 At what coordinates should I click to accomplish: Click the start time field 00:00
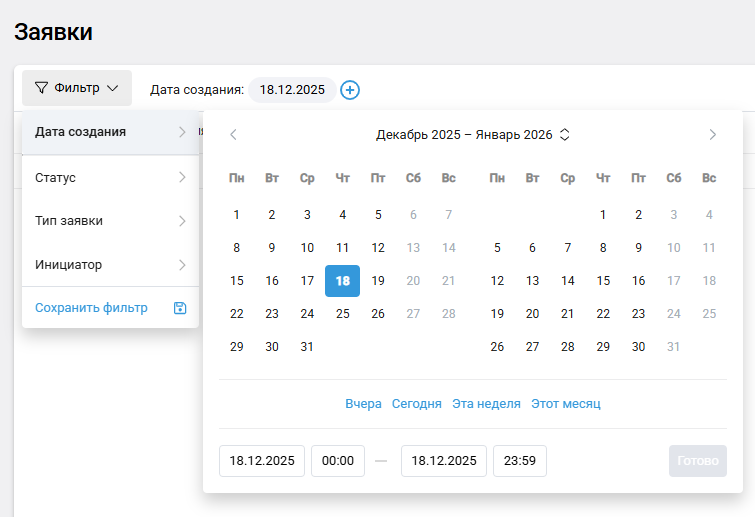338,461
